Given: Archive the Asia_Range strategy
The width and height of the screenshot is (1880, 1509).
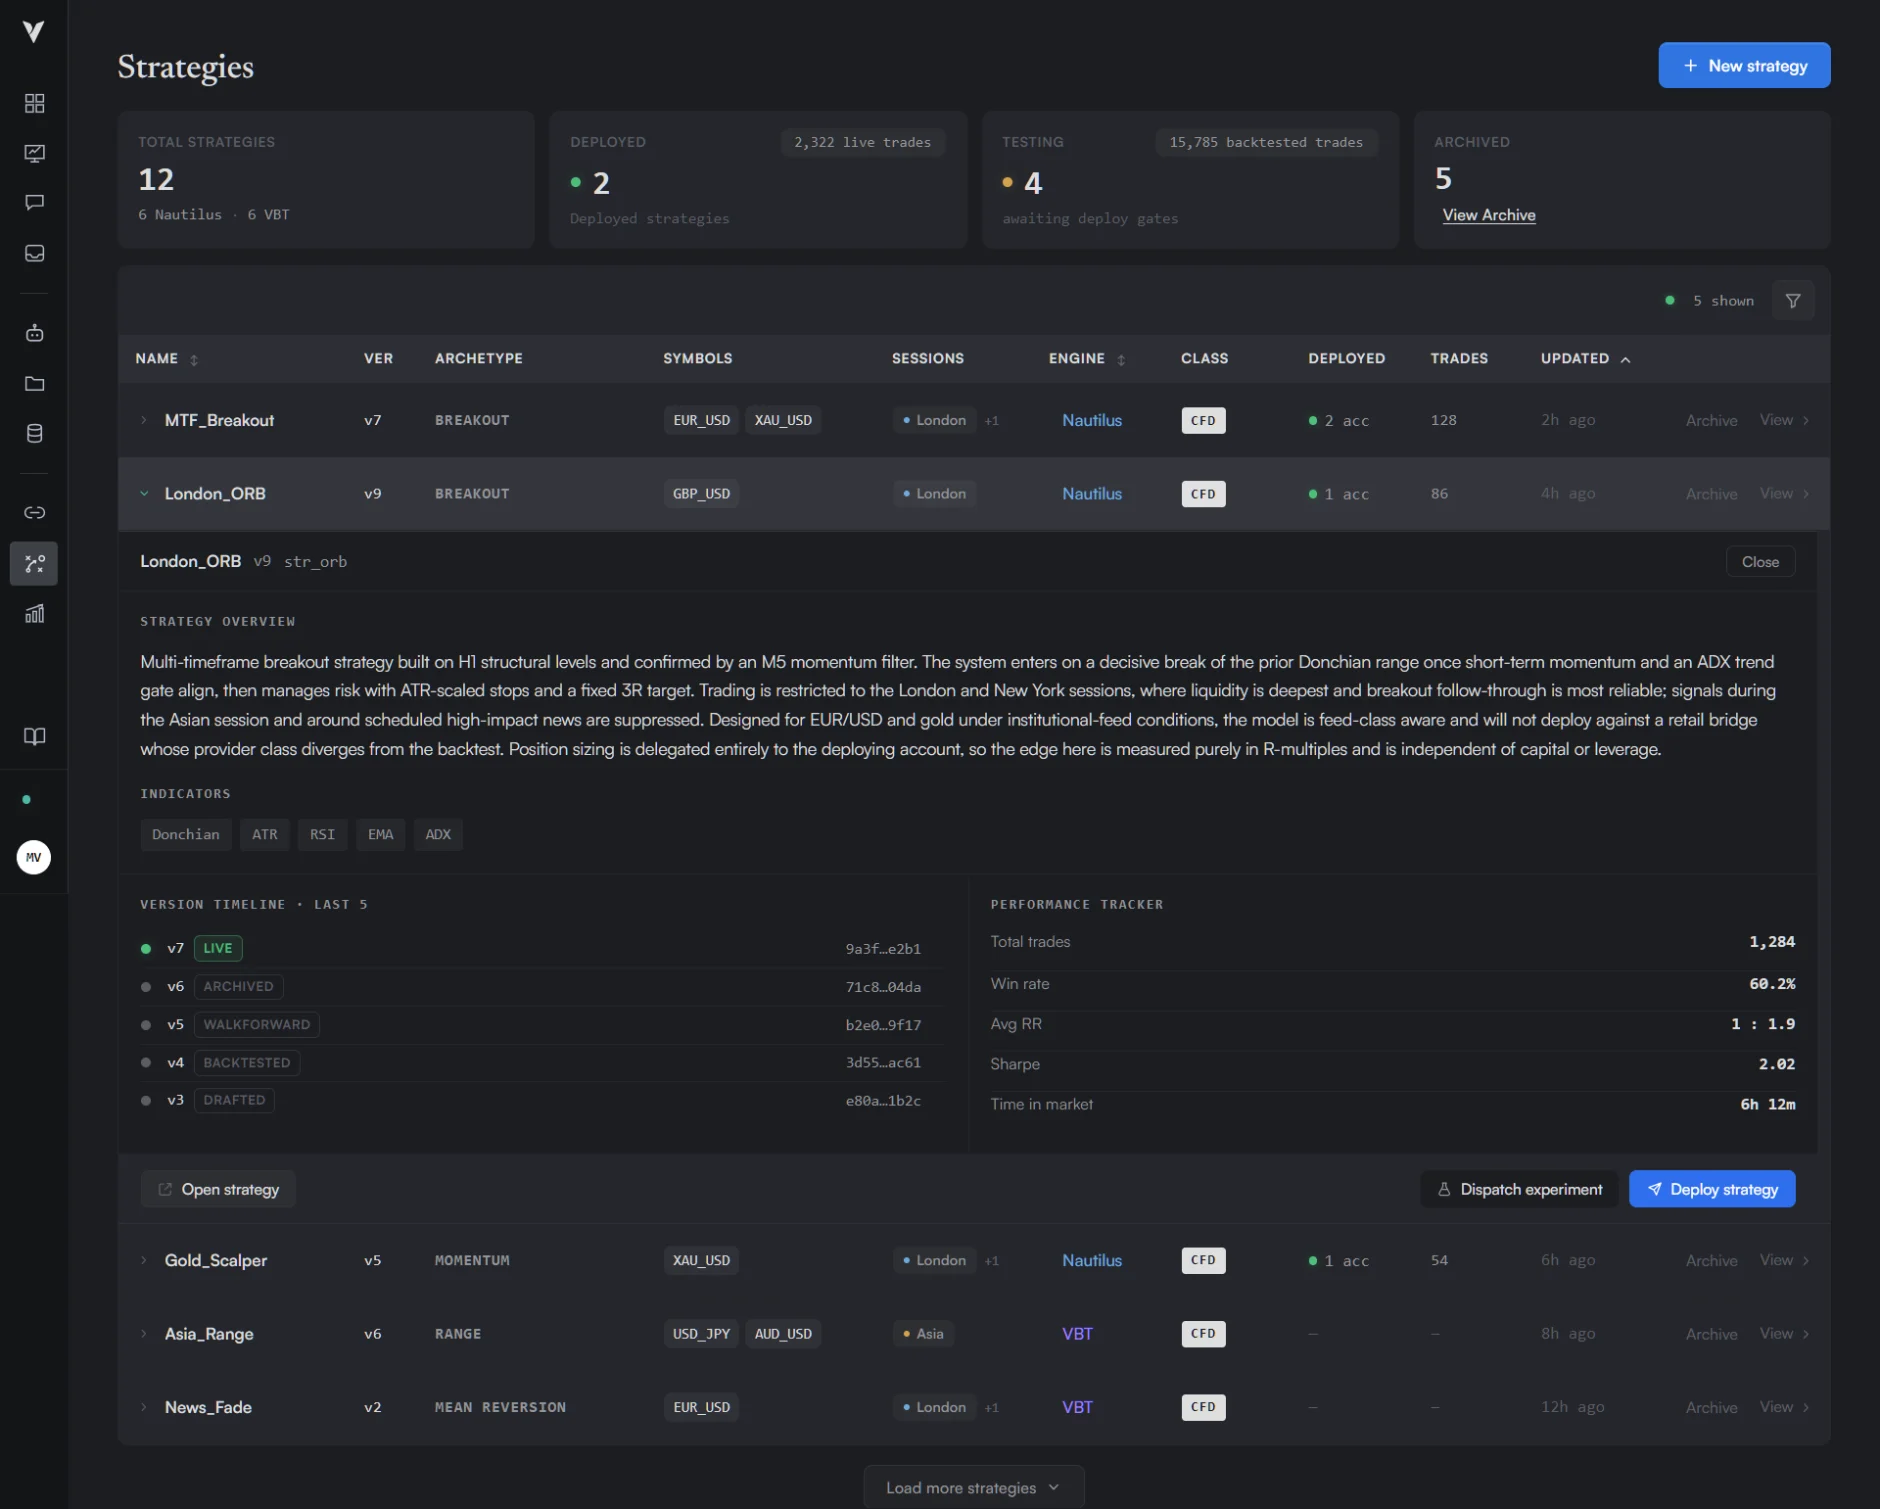Looking at the screenshot, I should (x=1711, y=1334).
